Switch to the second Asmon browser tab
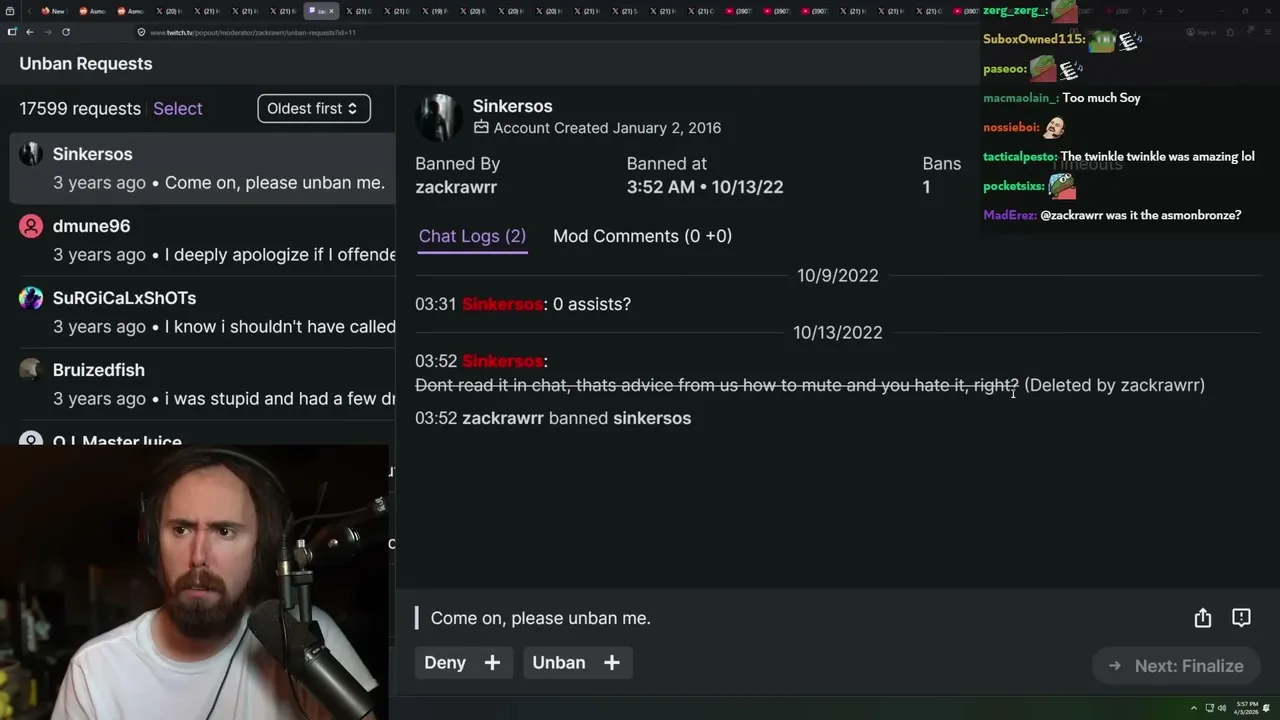This screenshot has width=1280, height=720. tap(131, 11)
